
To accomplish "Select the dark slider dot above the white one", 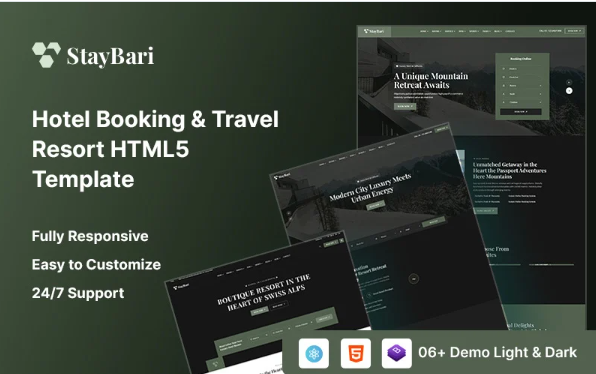I will click(x=569, y=82).
